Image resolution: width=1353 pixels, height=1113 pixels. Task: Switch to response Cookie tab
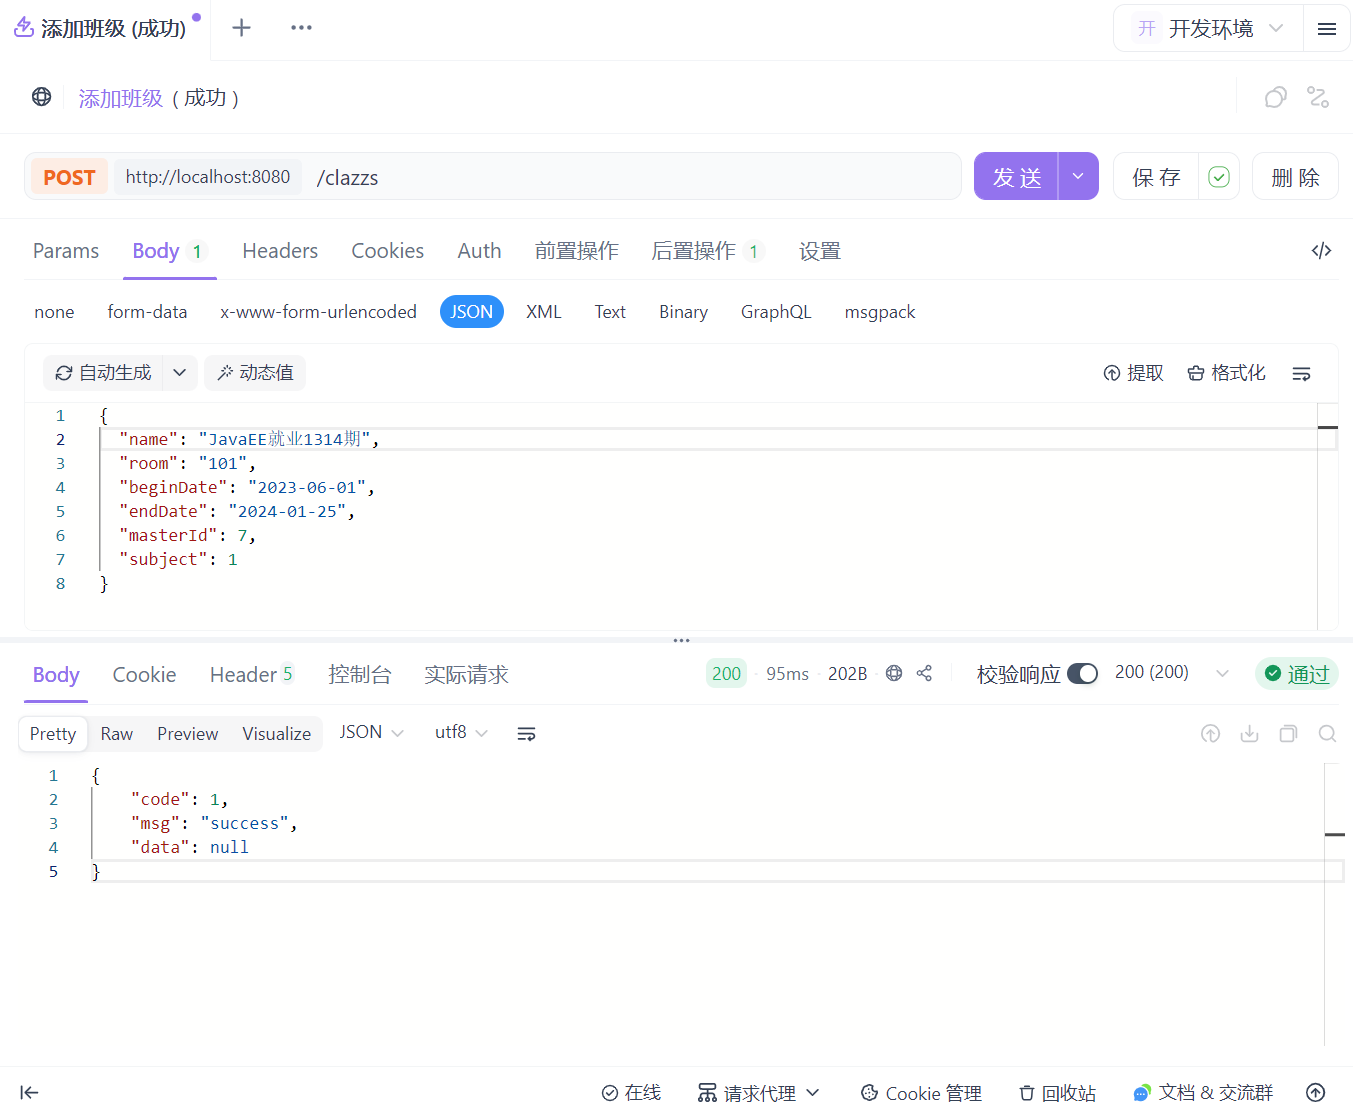144,675
